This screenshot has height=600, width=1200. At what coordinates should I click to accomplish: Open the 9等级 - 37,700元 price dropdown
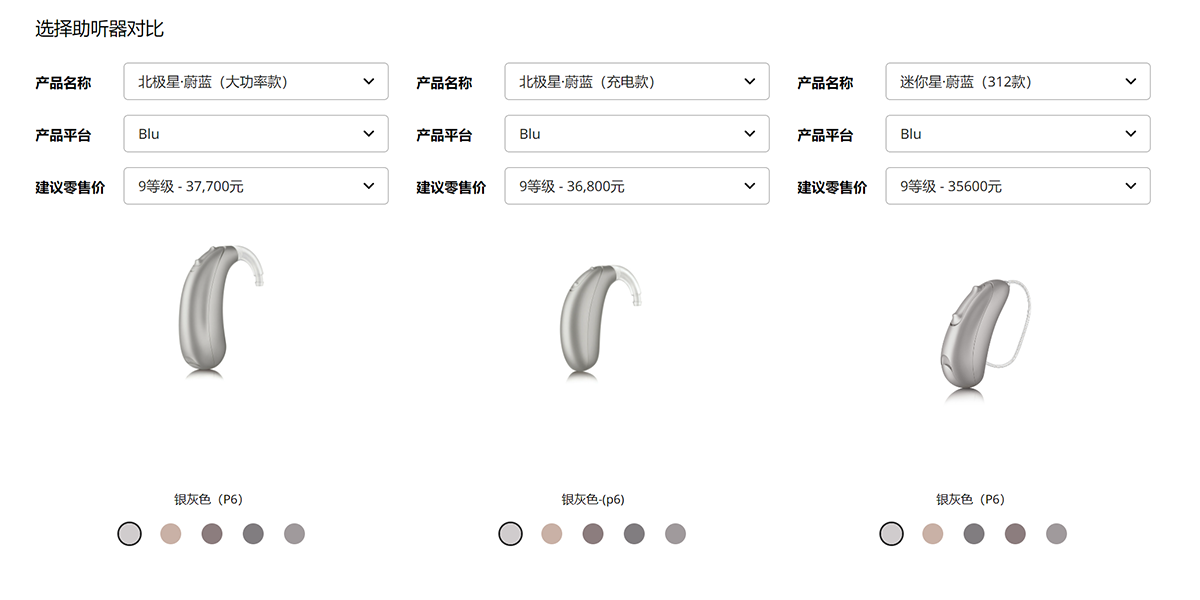point(256,186)
